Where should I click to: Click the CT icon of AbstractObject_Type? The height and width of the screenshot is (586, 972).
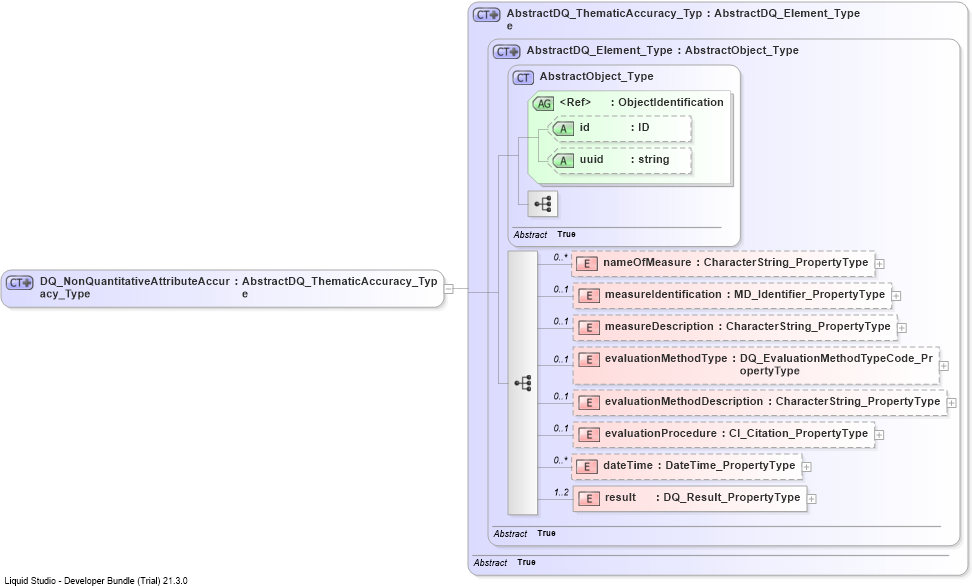point(523,78)
